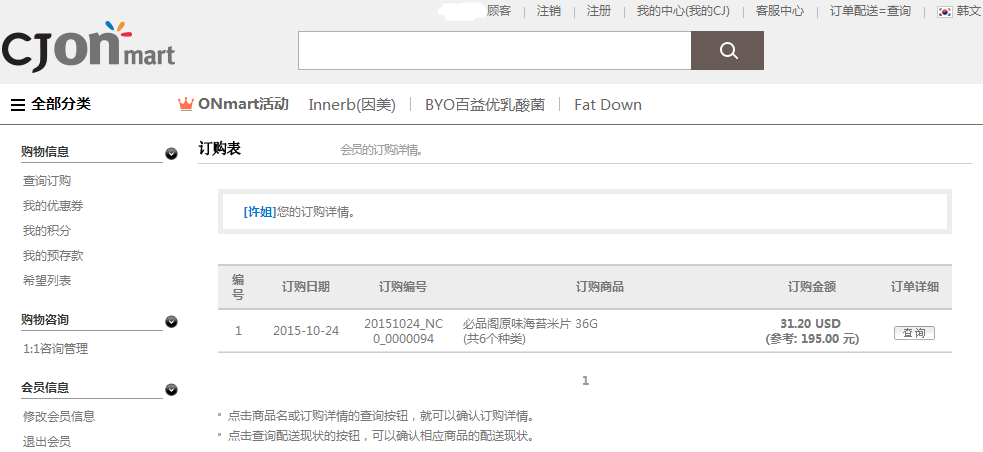
Task: Open 我的优惠券 in the sidebar
Action: coord(53,206)
